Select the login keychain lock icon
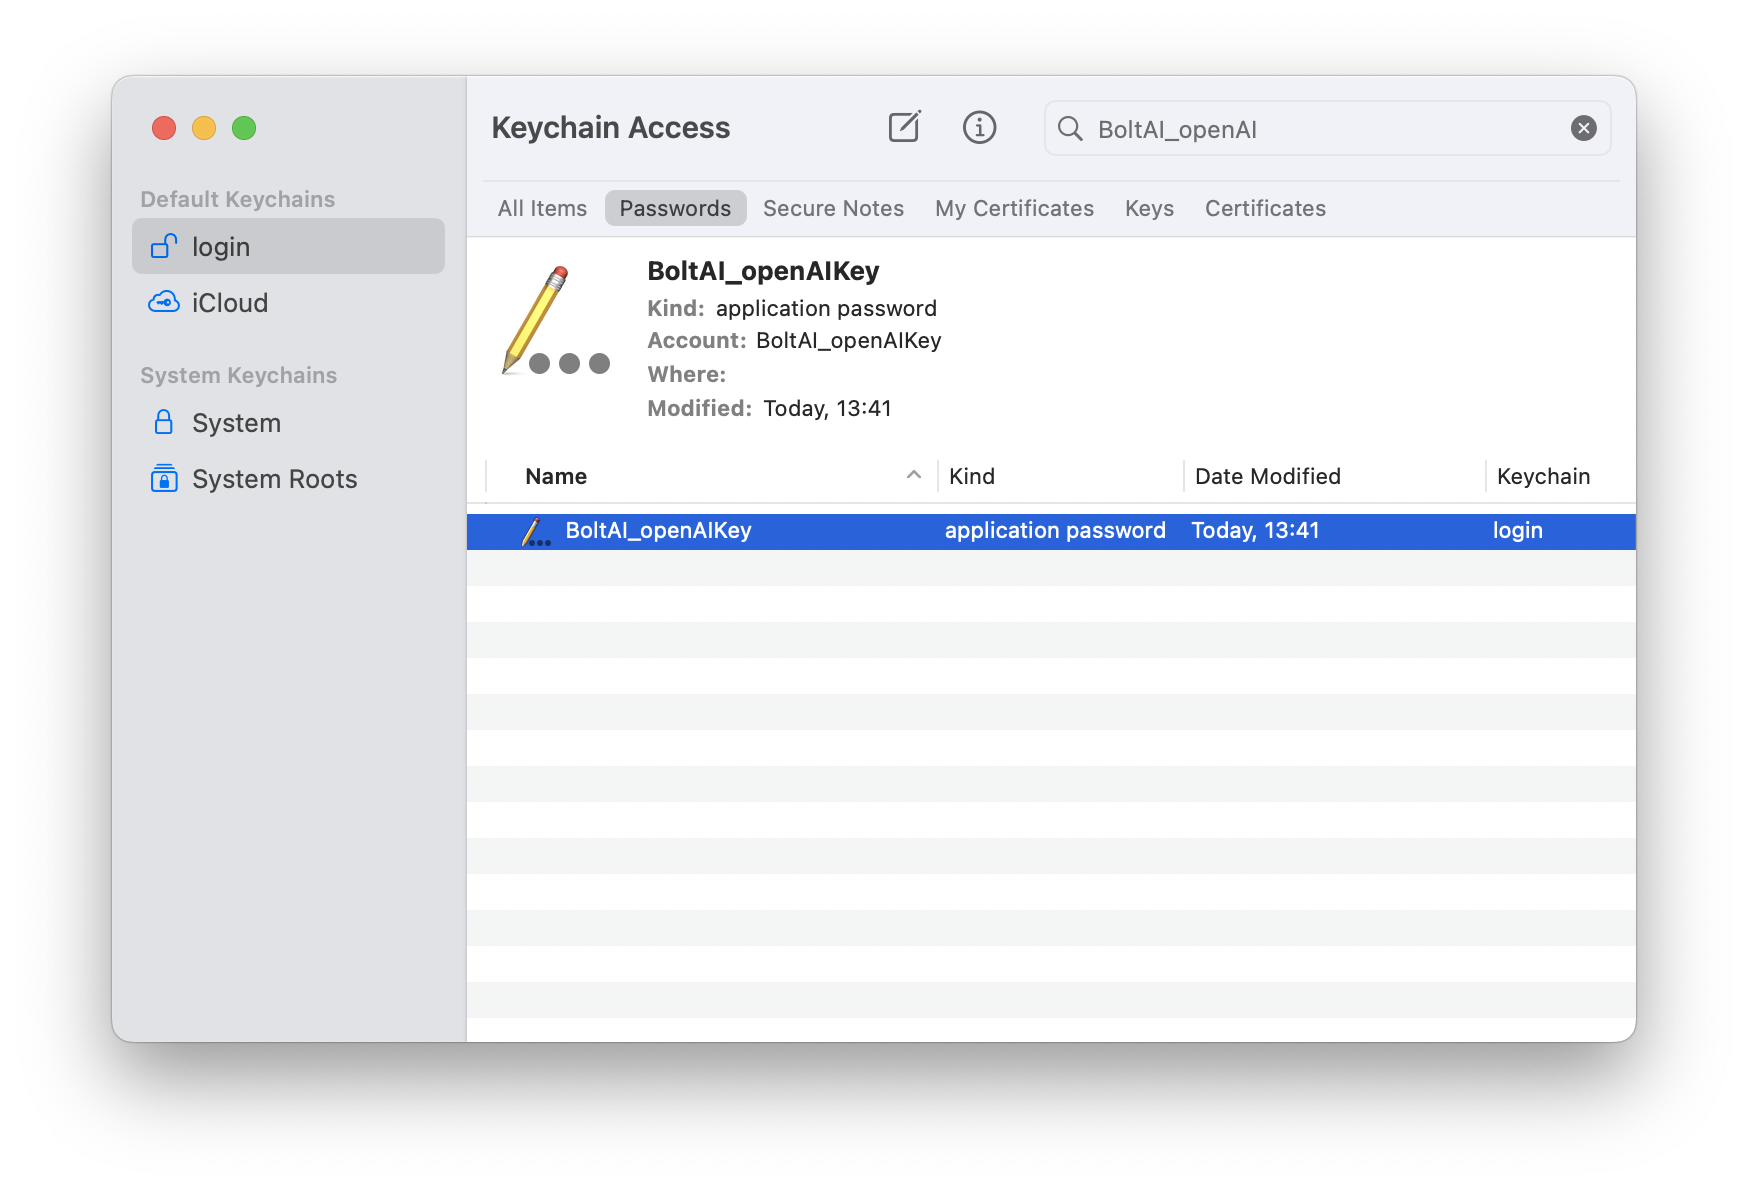This screenshot has height=1190, width=1748. click(163, 246)
